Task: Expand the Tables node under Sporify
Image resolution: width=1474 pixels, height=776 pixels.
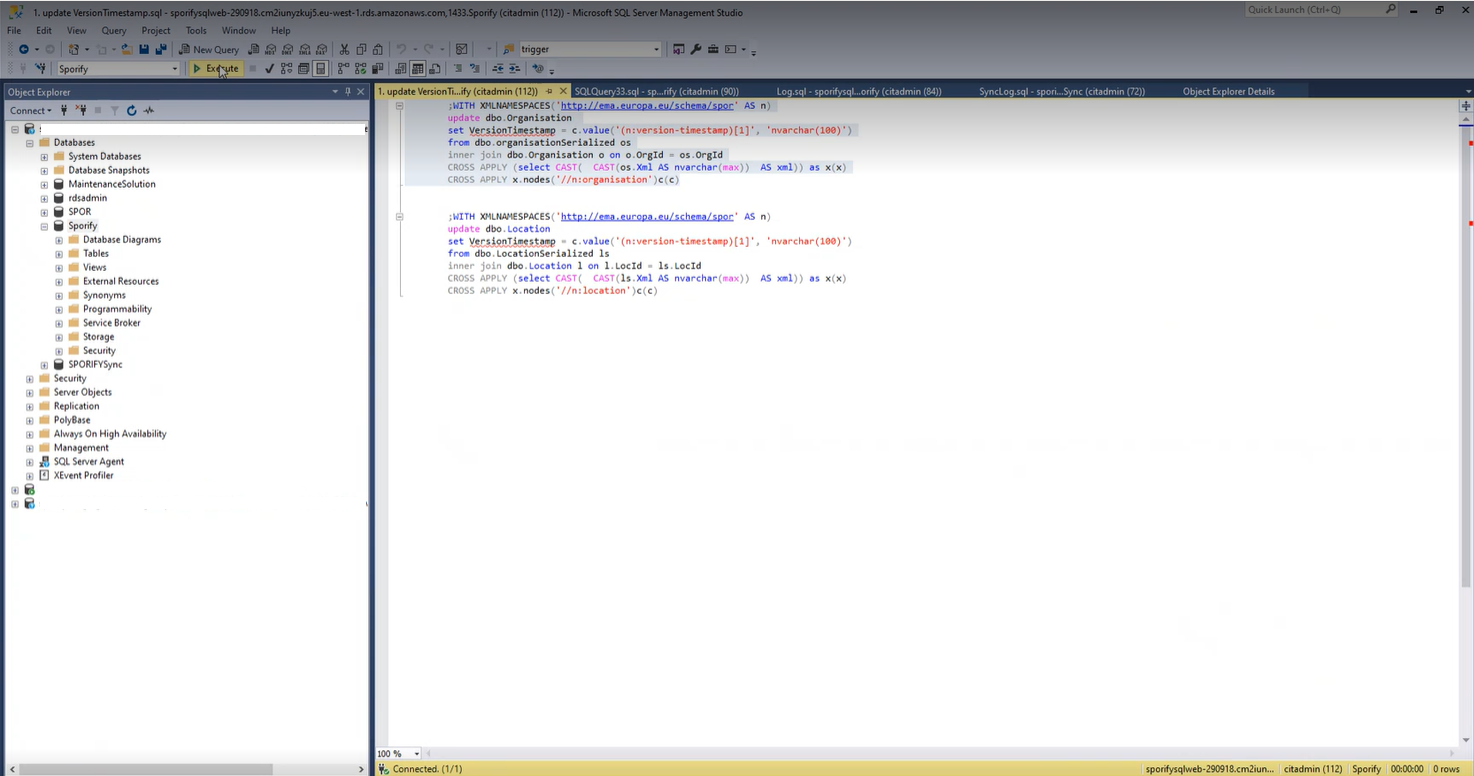Action: coord(58,253)
